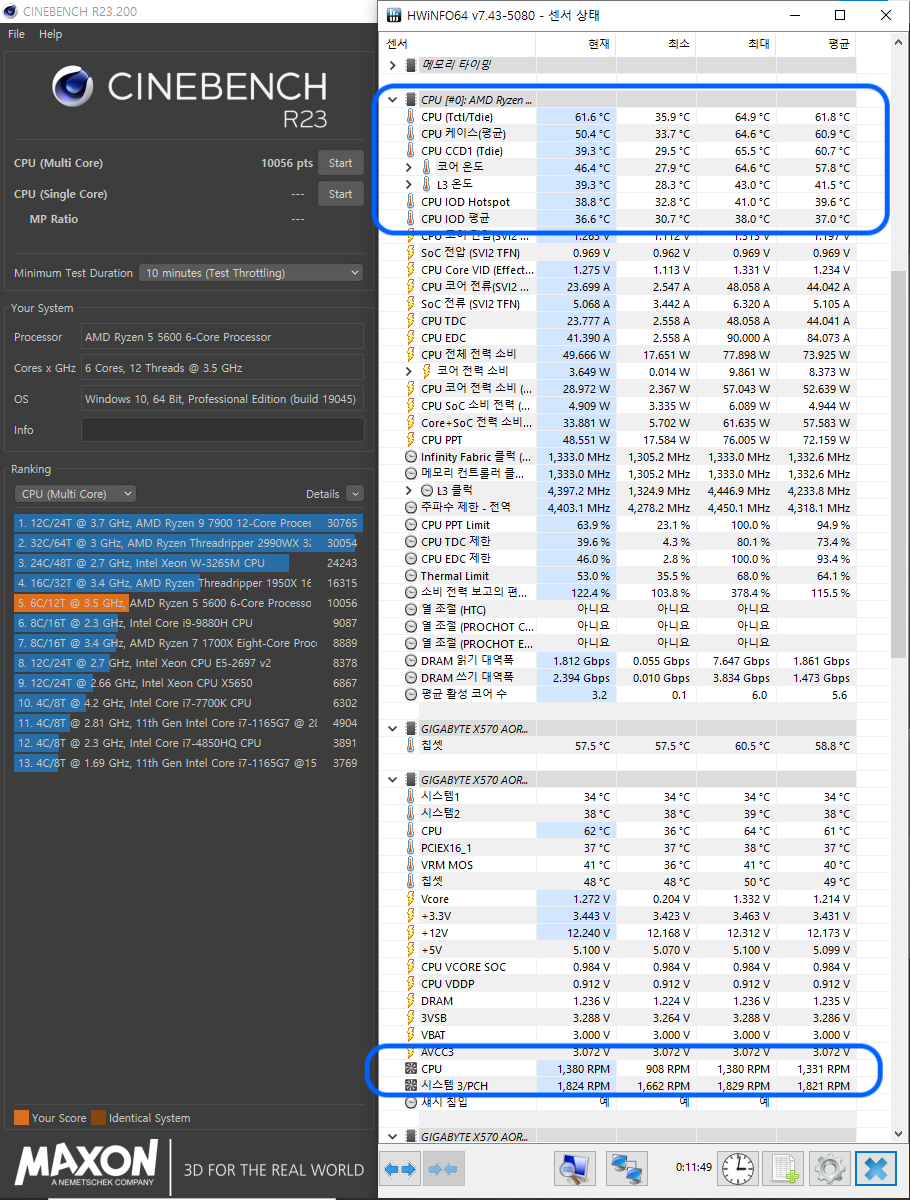The image size is (910, 1200).
Task: Click the Info input field in Your System
Action: point(222,430)
